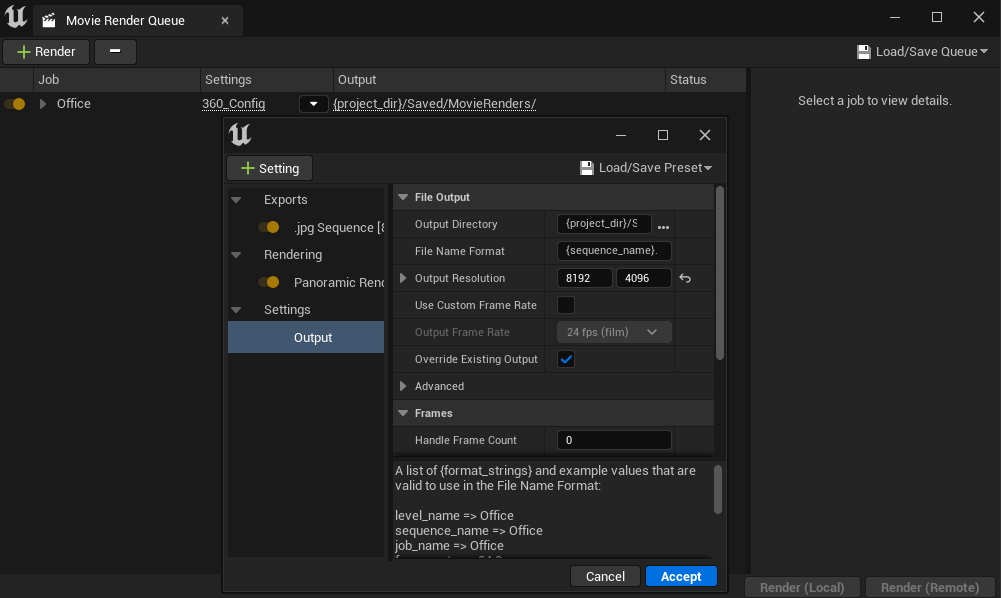Open the output path link for Office job
The height and width of the screenshot is (598, 1001).
(x=434, y=104)
